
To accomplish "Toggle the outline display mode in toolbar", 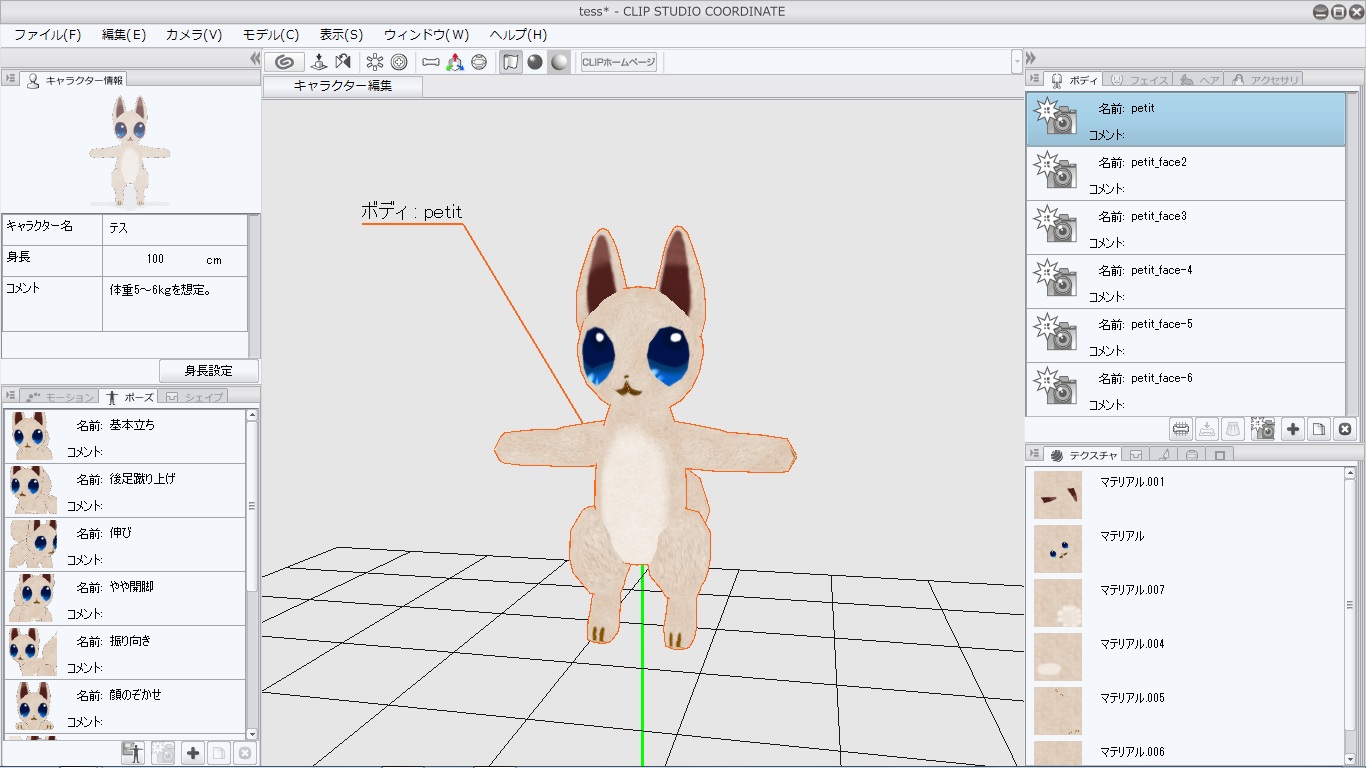I will 511,62.
